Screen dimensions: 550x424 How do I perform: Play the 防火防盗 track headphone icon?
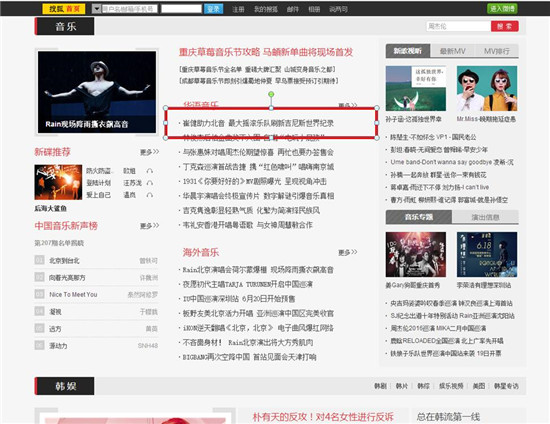pos(150,171)
